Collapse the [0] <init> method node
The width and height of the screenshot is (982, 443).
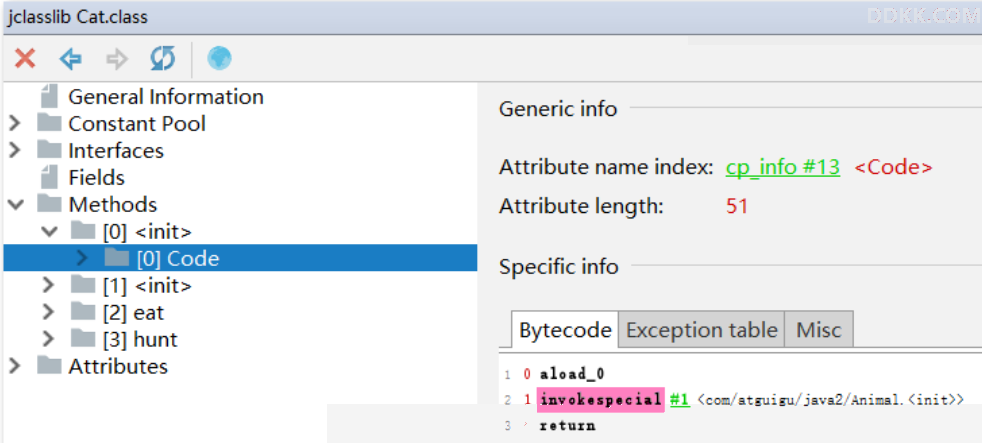[49, 232]
